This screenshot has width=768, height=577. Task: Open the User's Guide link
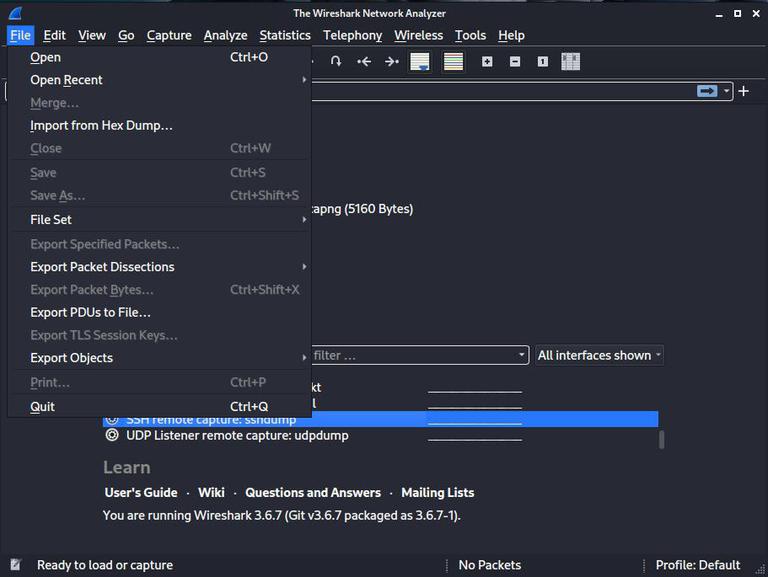pyautogui.click(x=141, y=492)
